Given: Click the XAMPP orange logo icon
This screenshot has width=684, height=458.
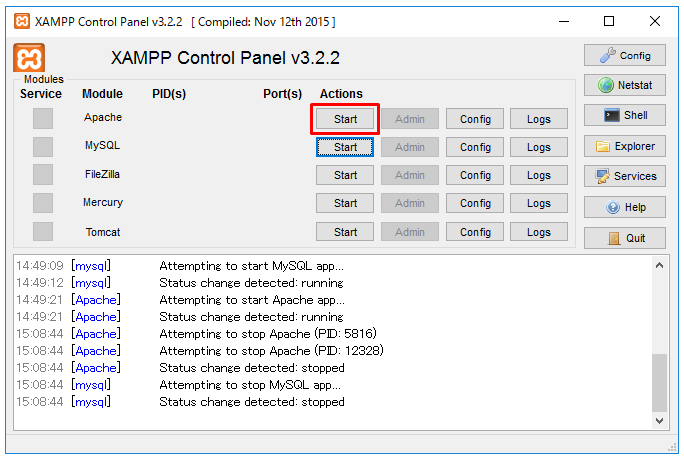Looking at the screenshot, I should click(30, 57).
